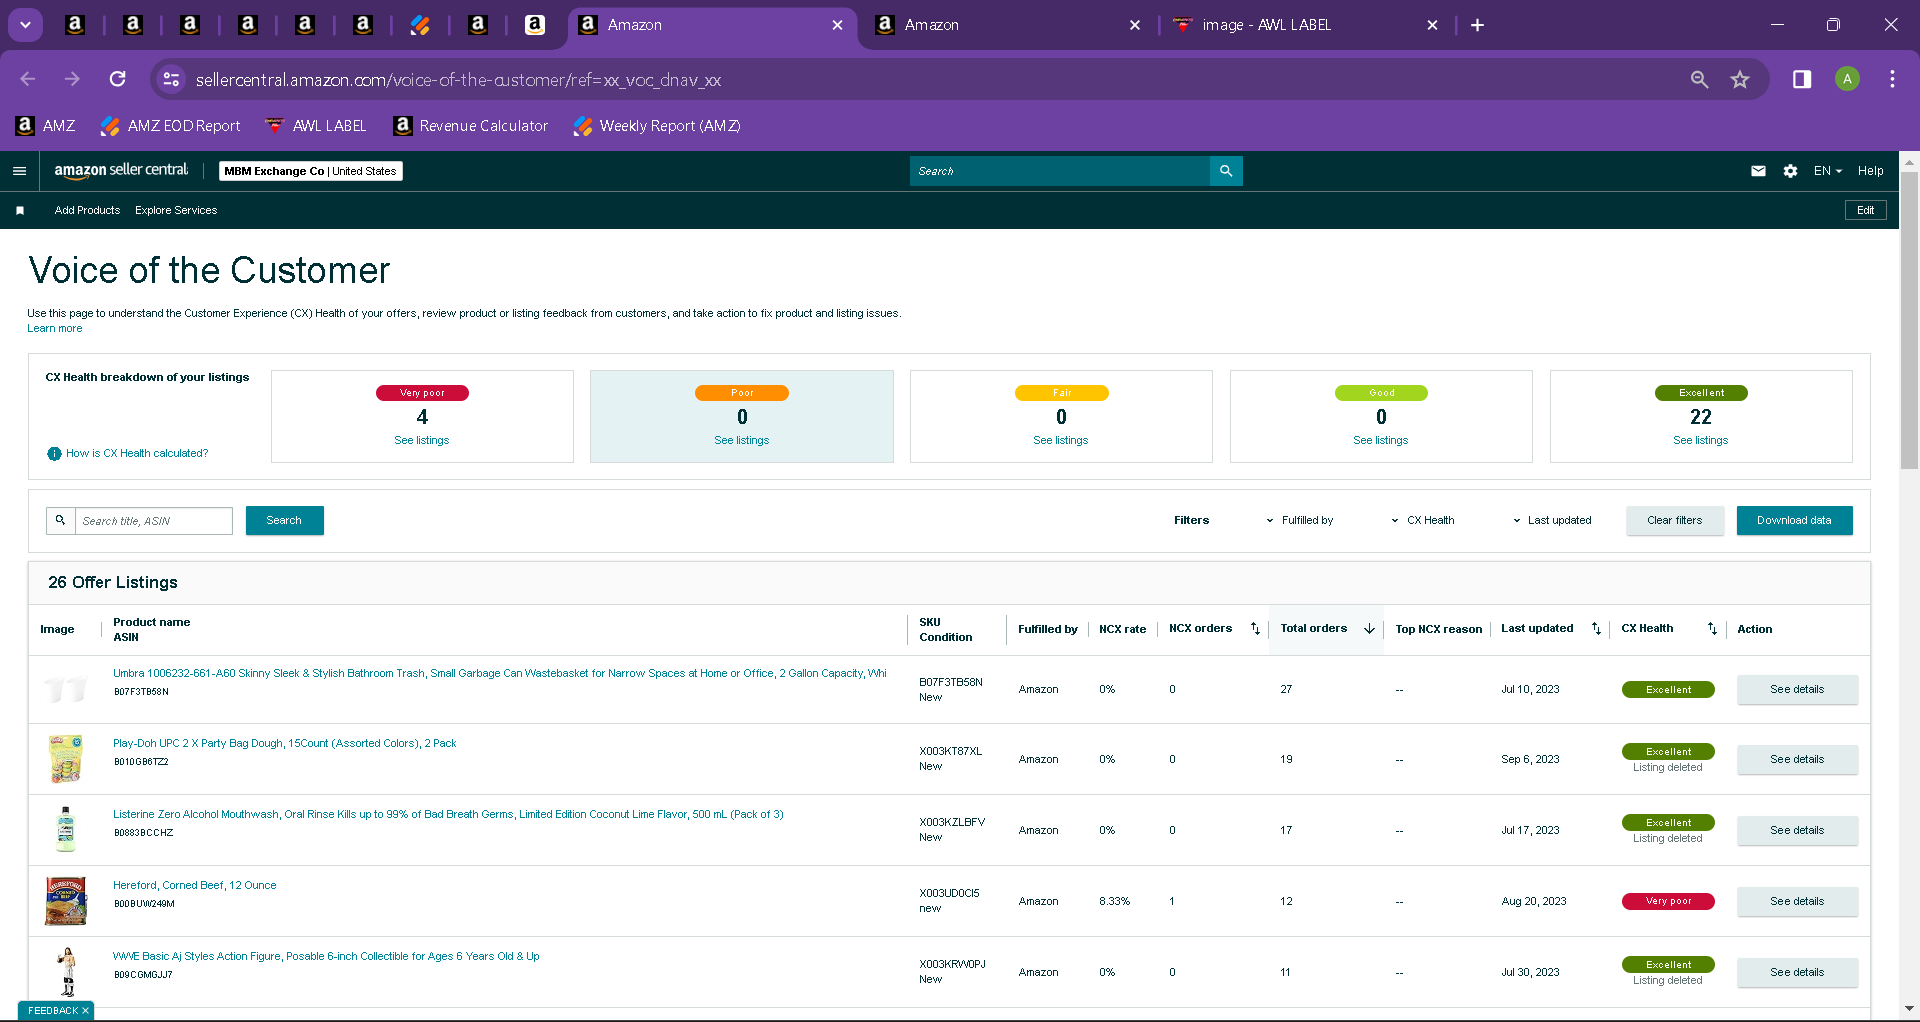See listings under the Good card
The width and height of the screenshot is (1920, 1022).
(x=1381, y=441)
